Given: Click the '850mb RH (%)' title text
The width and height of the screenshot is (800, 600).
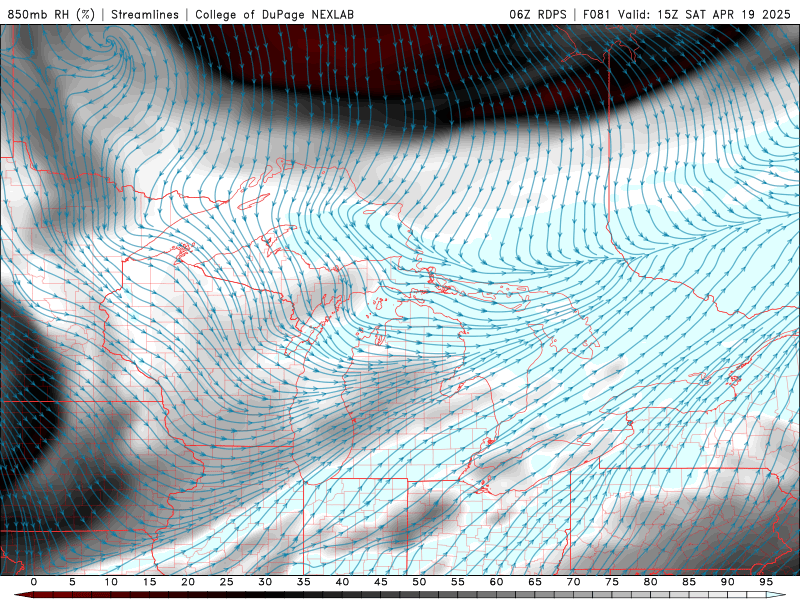Looking at the screenshot, I should point(52,15).
